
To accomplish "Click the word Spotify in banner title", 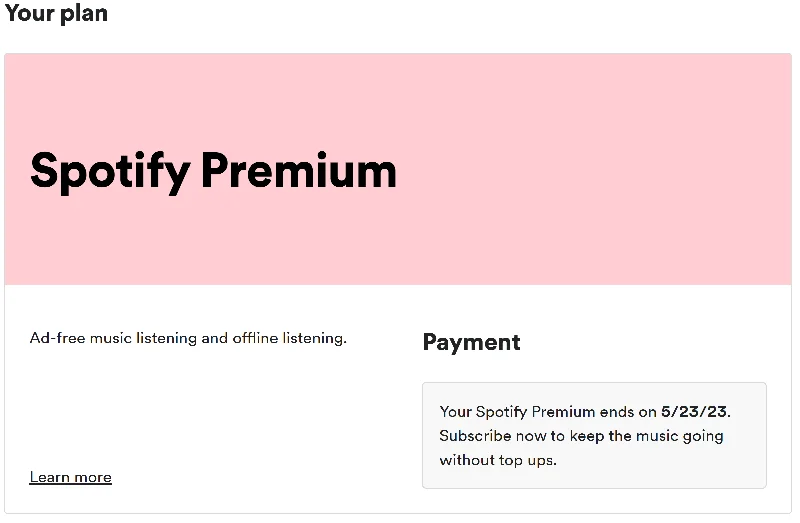I will pyautogui.click(x=110, y=172).
